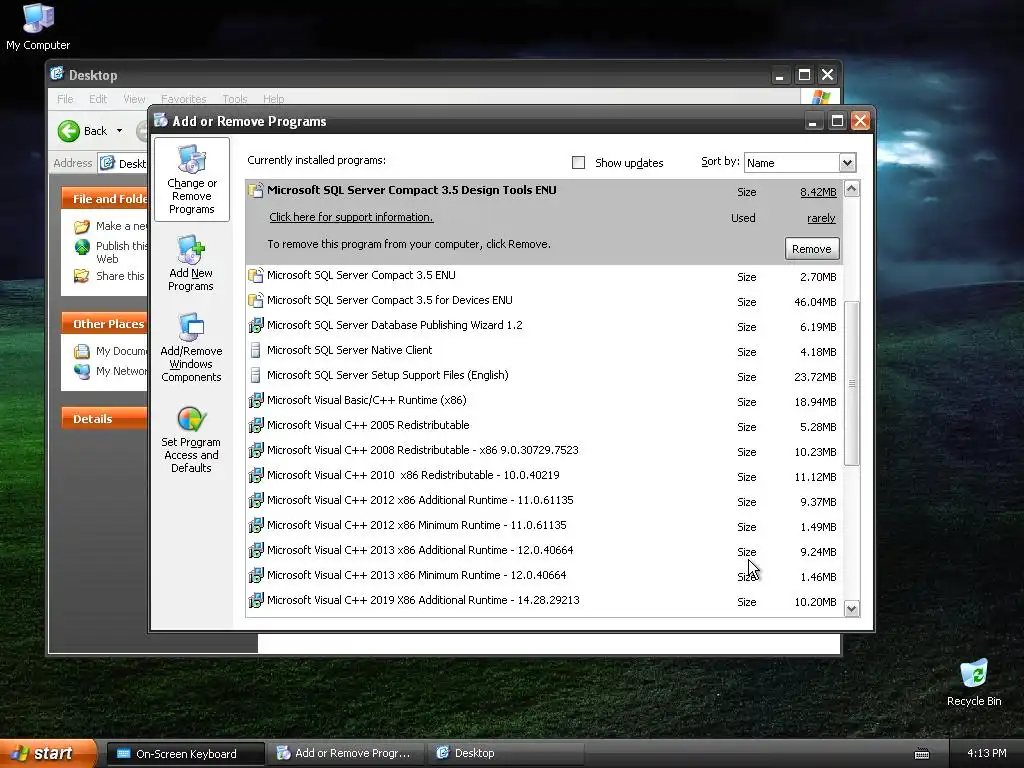Click icon of Visual Basic/C++ Runtime (x86)
The width and height of the screenshot is (1024, 768).
[x=256, y=400]
